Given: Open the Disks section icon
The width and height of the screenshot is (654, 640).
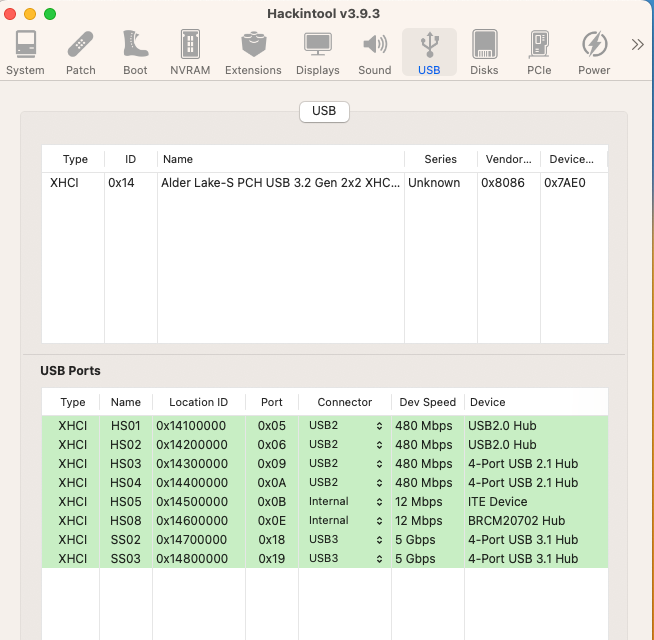Looking at the screenshot, I should (x=484, y=52).
